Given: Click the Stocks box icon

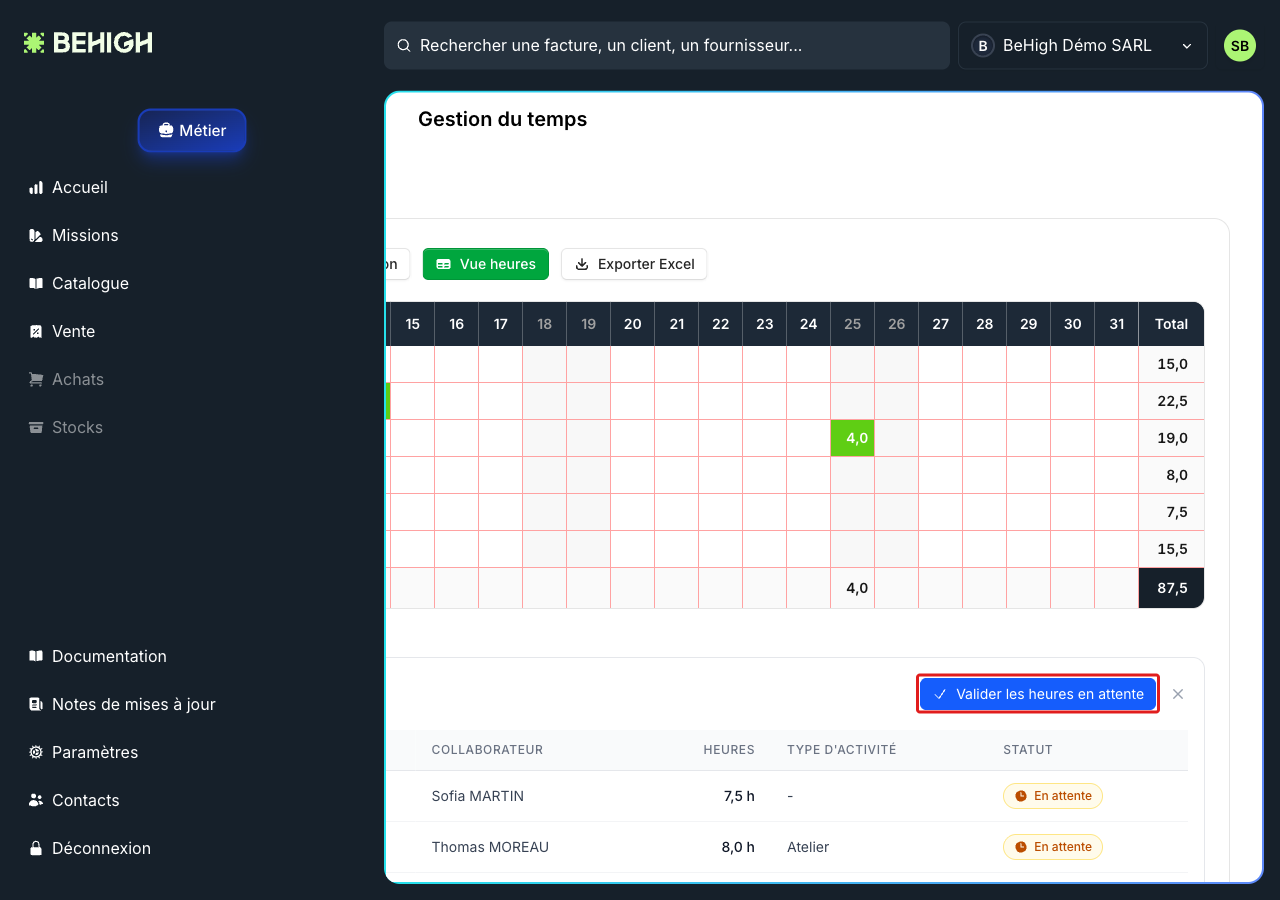Looking at the screenshot, I should [36, 427].
